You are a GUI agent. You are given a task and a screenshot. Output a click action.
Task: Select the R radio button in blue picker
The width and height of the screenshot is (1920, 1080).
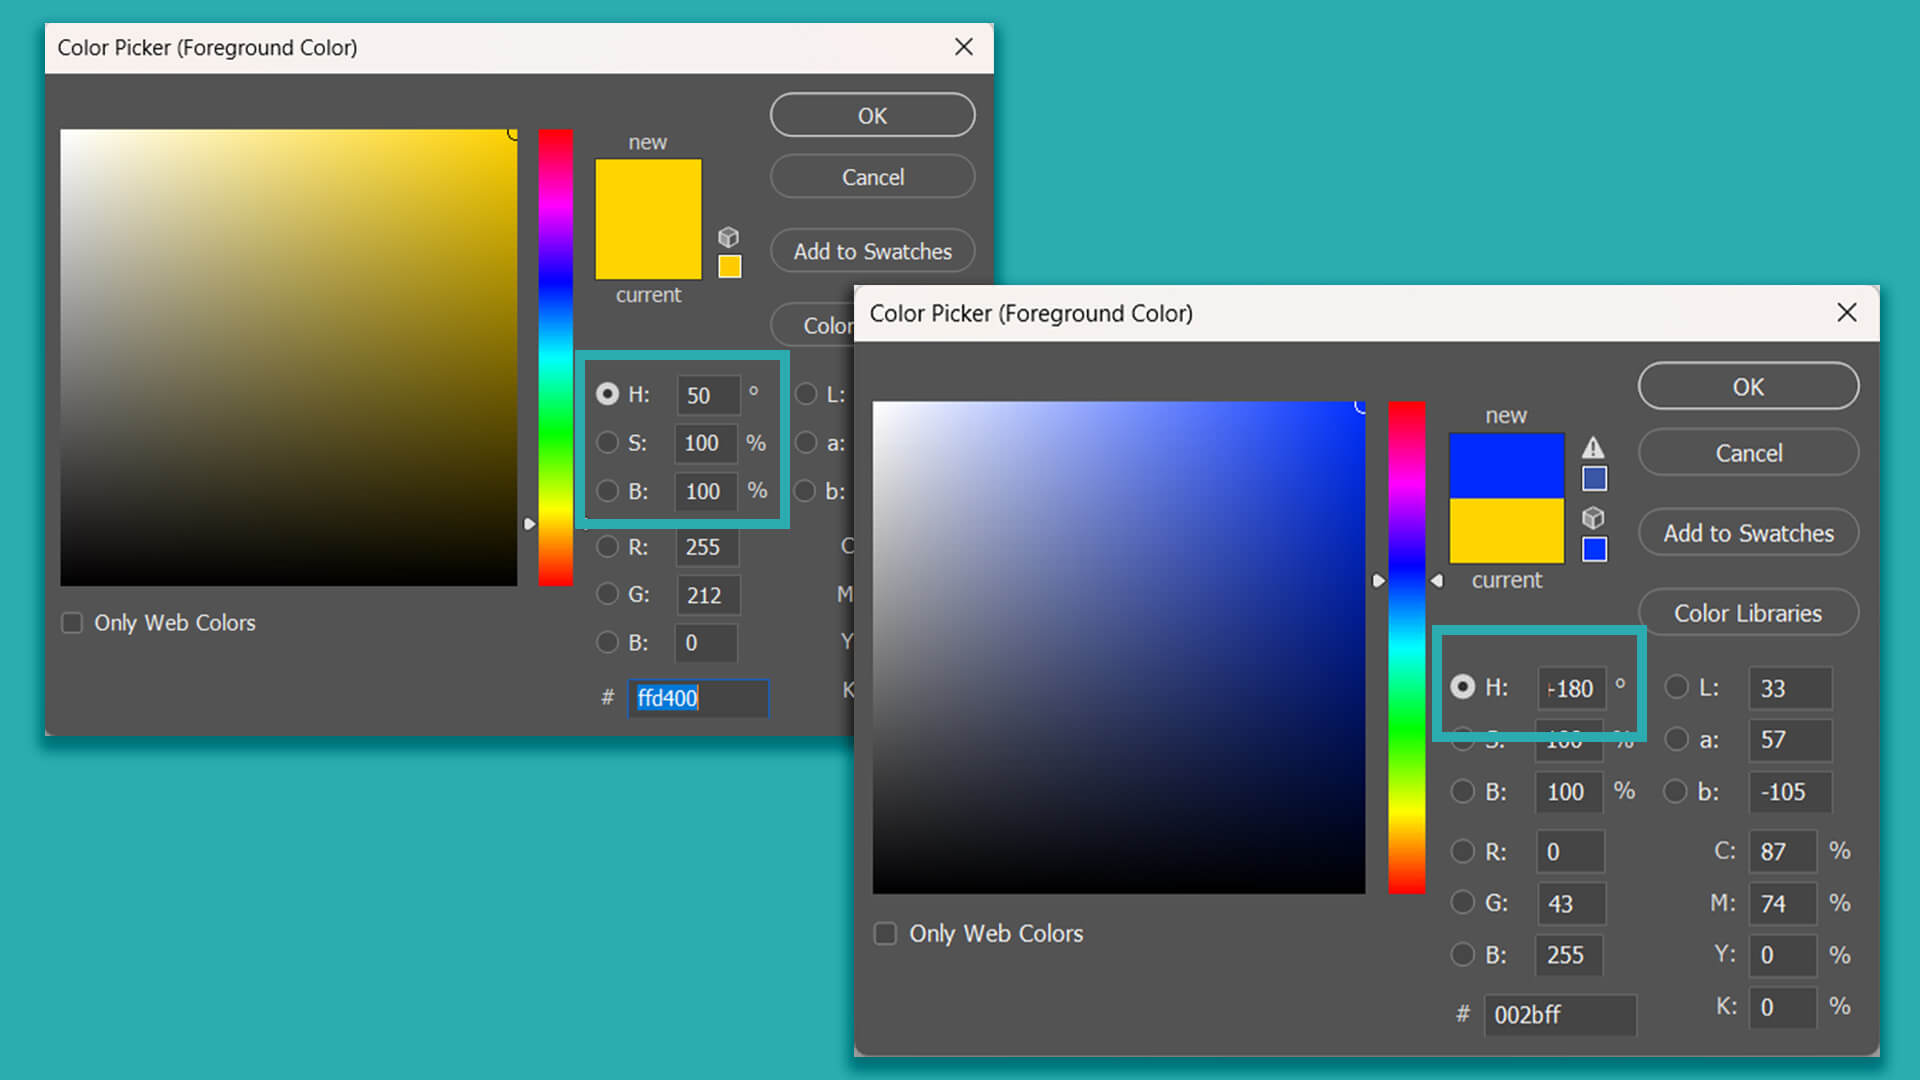[1463, 851]
